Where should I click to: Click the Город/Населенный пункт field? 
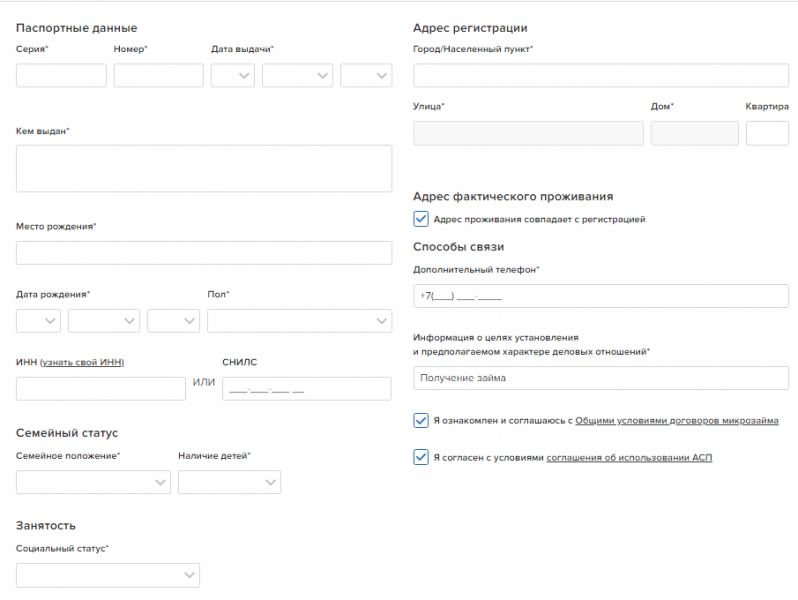coord(600,76)
